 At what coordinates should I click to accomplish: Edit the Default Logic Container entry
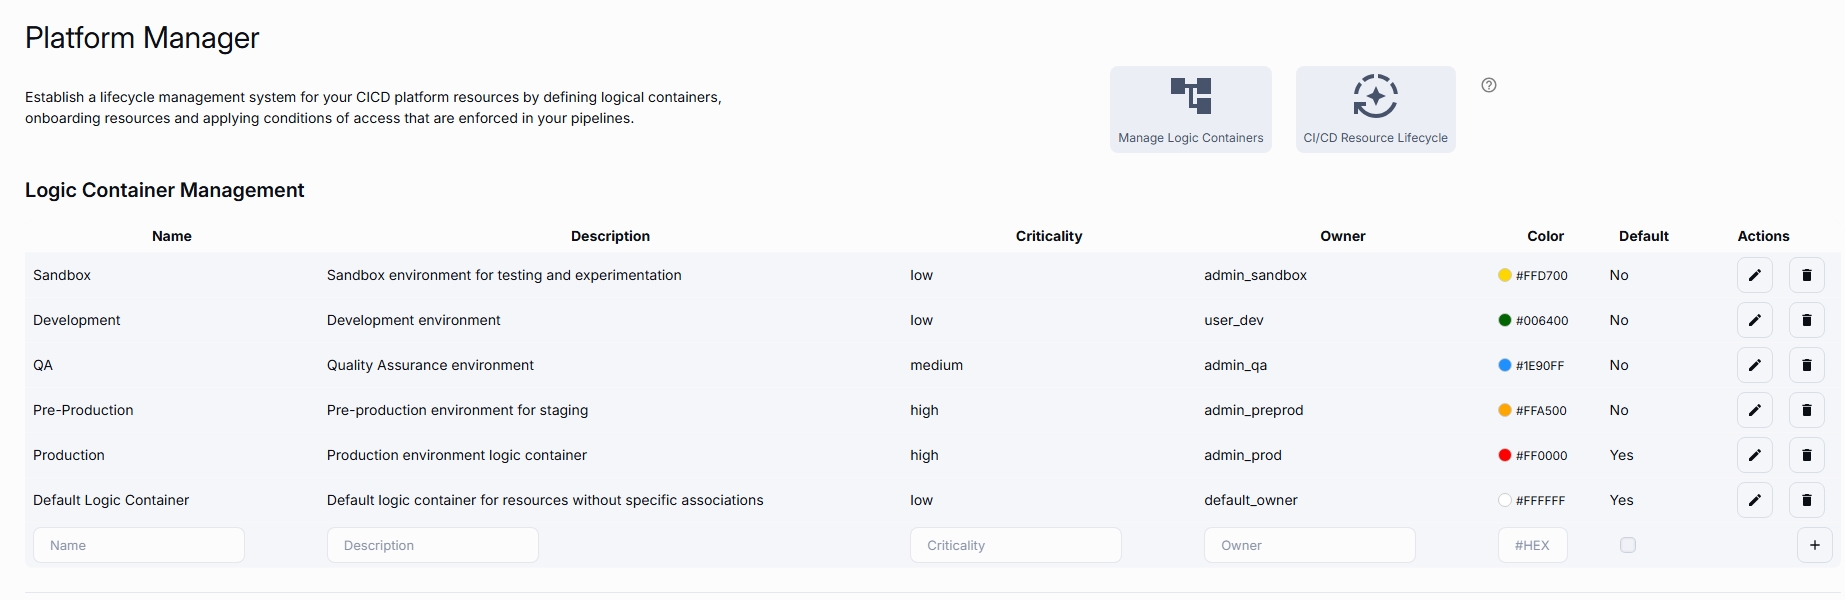(1754, 500)
